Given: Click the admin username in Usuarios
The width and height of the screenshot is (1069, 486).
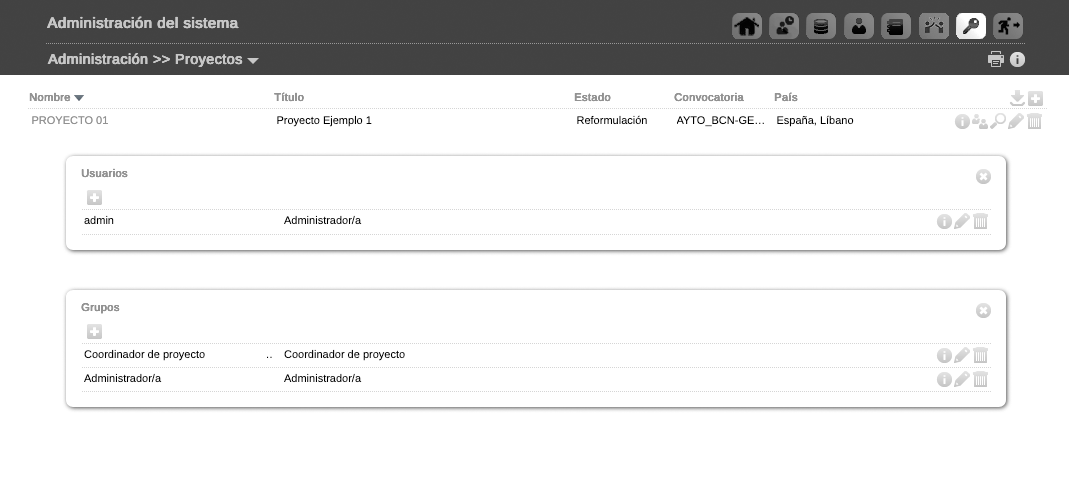Looking at the screenshot, I should [x=99, y=221].
